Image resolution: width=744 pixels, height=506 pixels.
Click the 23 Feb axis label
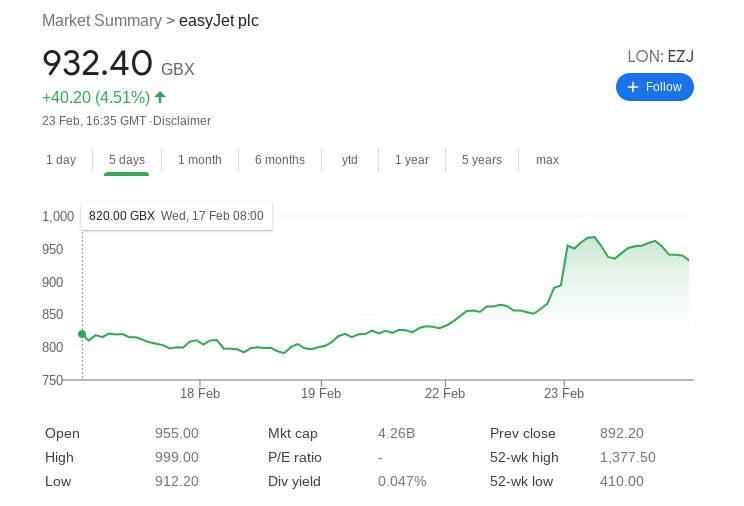pos(564,394)
